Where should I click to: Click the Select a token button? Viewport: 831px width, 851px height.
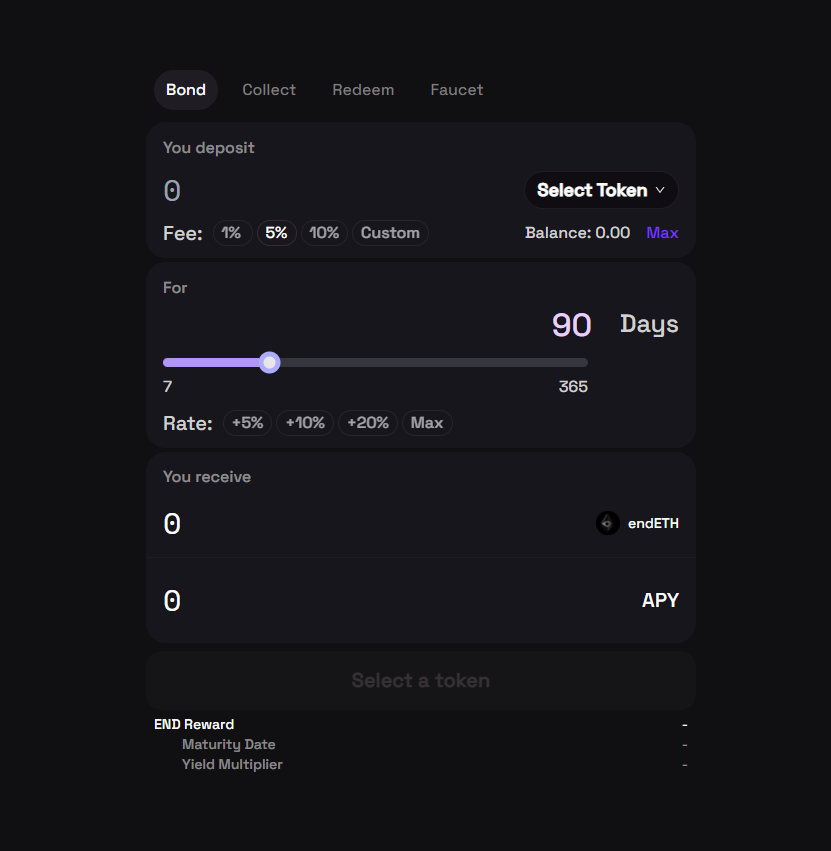pos(420,681)
